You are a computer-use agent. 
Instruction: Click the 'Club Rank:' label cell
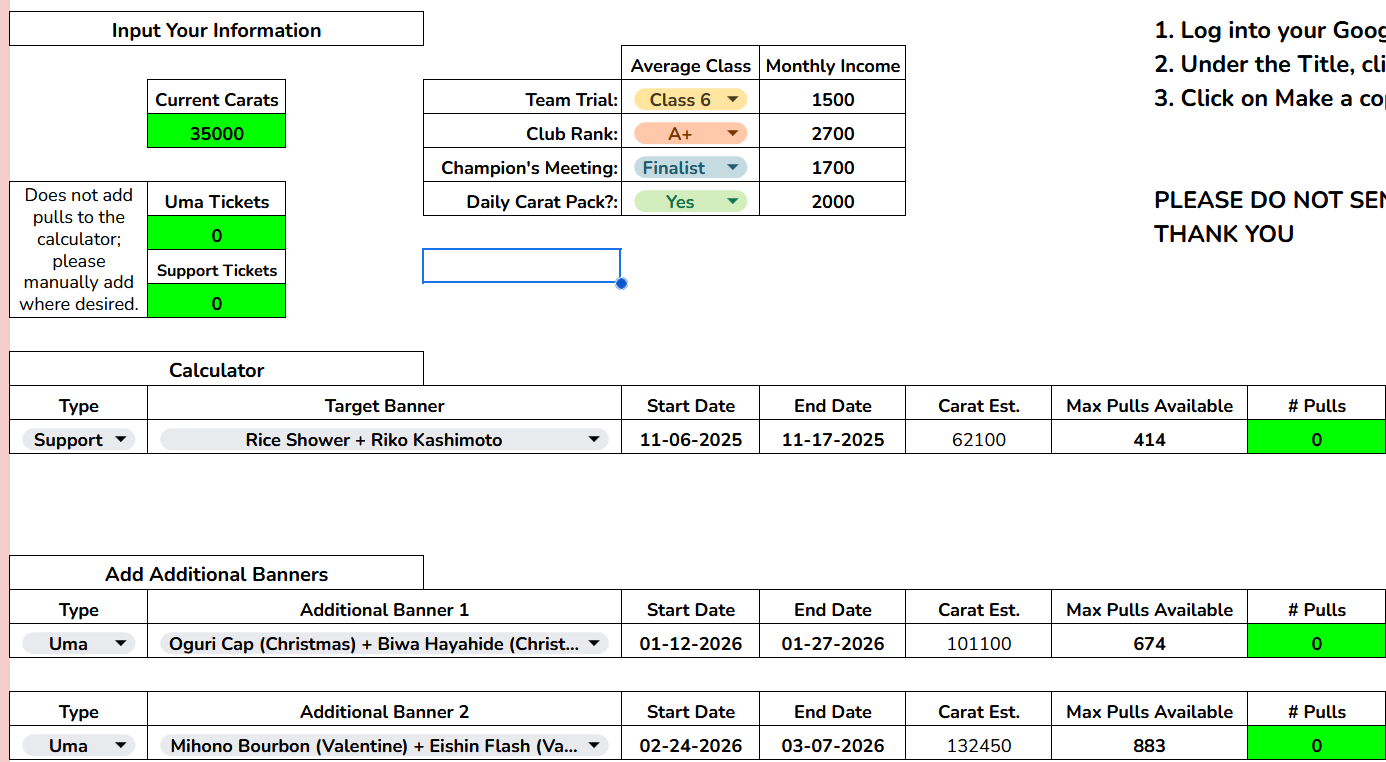pyautogui.click(x=522, y=131)
